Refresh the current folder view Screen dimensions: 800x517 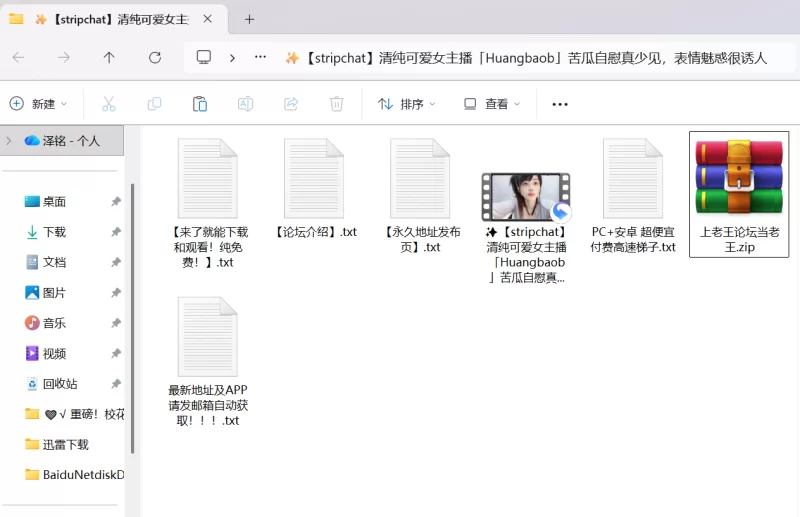point(155,58)
